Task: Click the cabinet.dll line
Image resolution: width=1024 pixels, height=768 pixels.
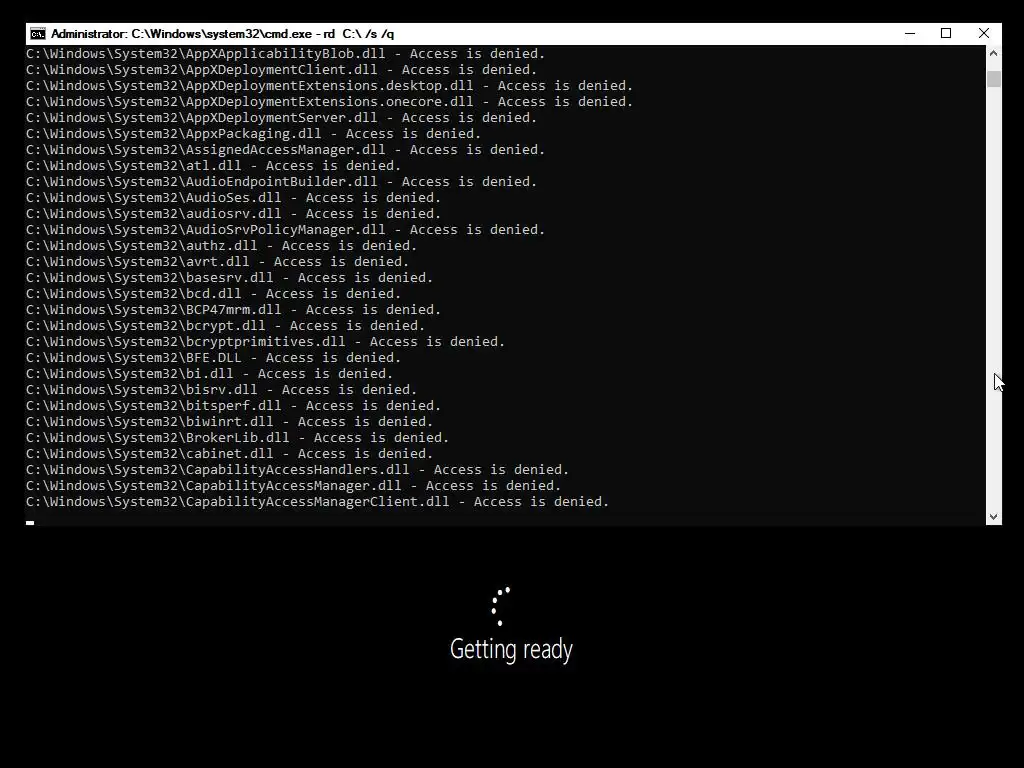Action: coord(230,454)
